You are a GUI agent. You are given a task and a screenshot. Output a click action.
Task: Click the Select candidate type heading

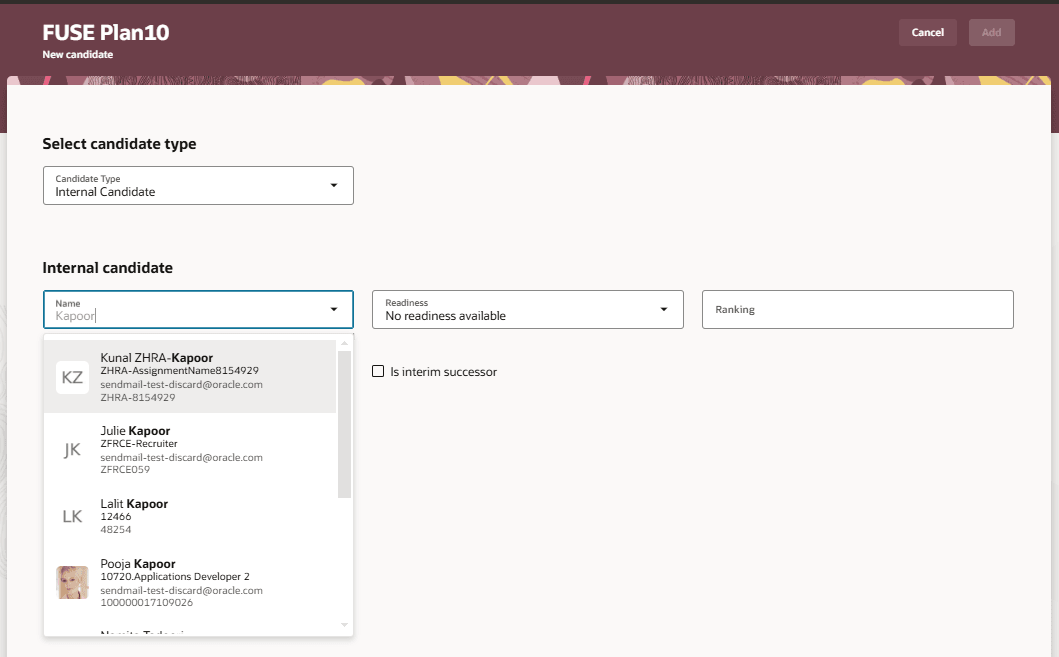tap(120, 144)
